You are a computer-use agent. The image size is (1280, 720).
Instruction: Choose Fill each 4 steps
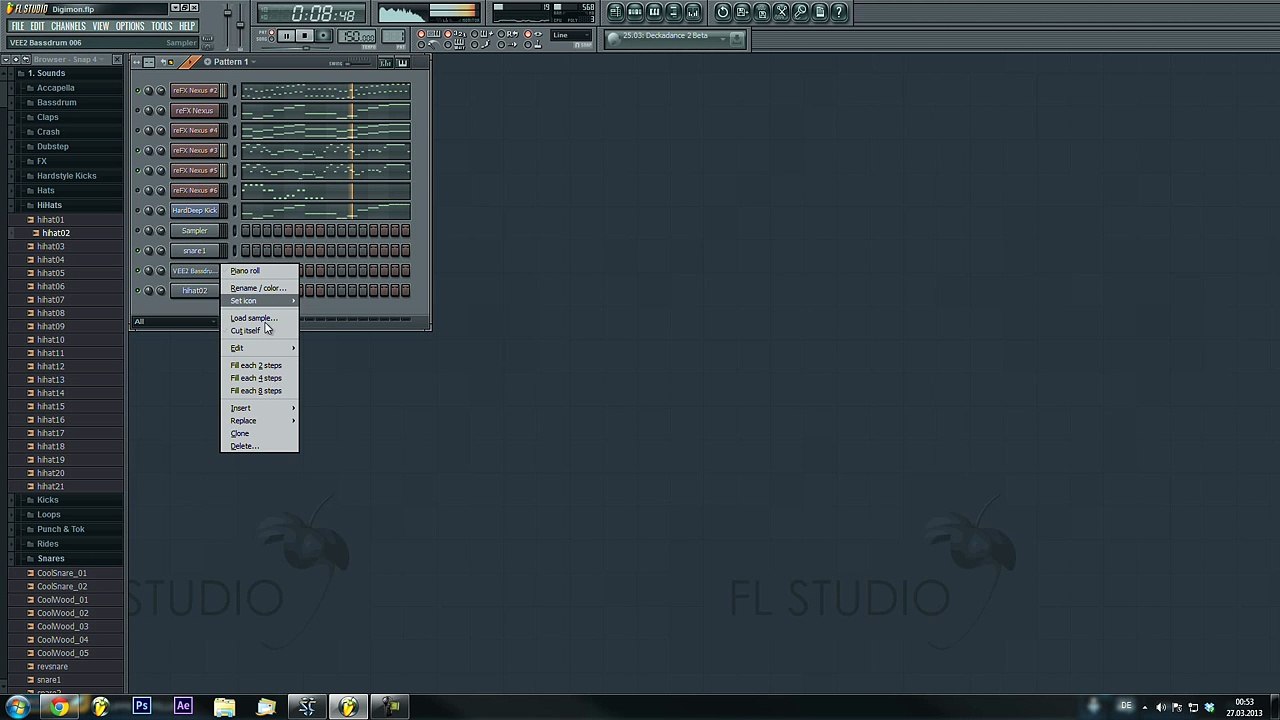[259, 378]
